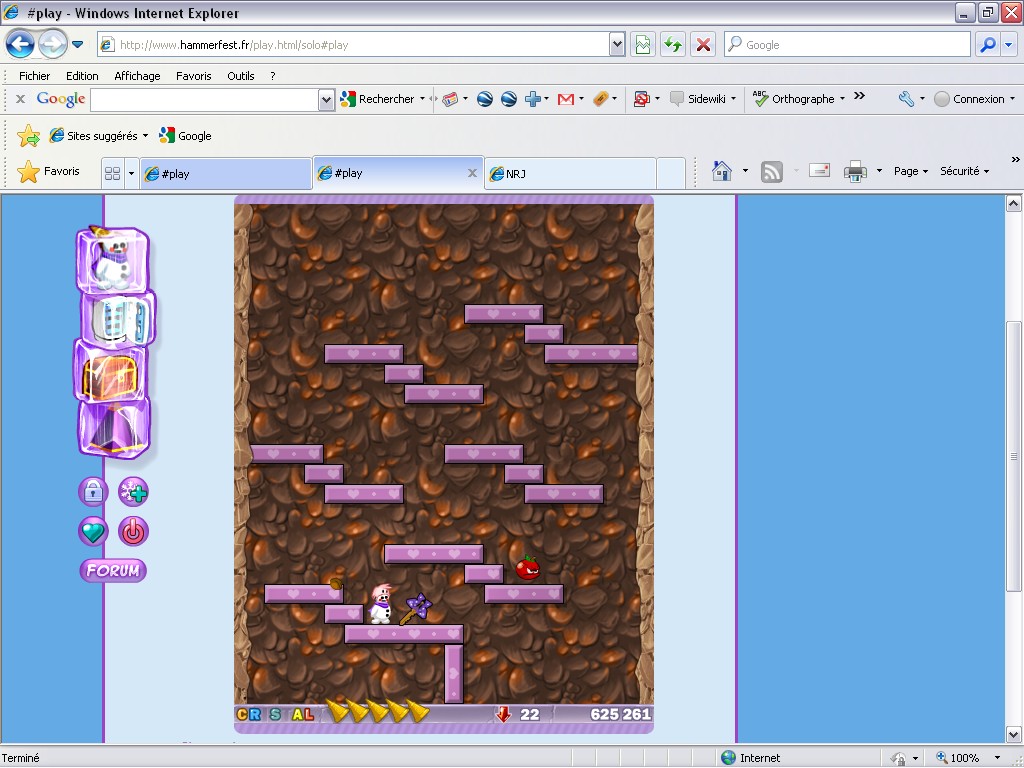The height and width of the screenshot is (768, 1024).
Task: Expand the address bar history dropdown
Action: pos(617,44)
